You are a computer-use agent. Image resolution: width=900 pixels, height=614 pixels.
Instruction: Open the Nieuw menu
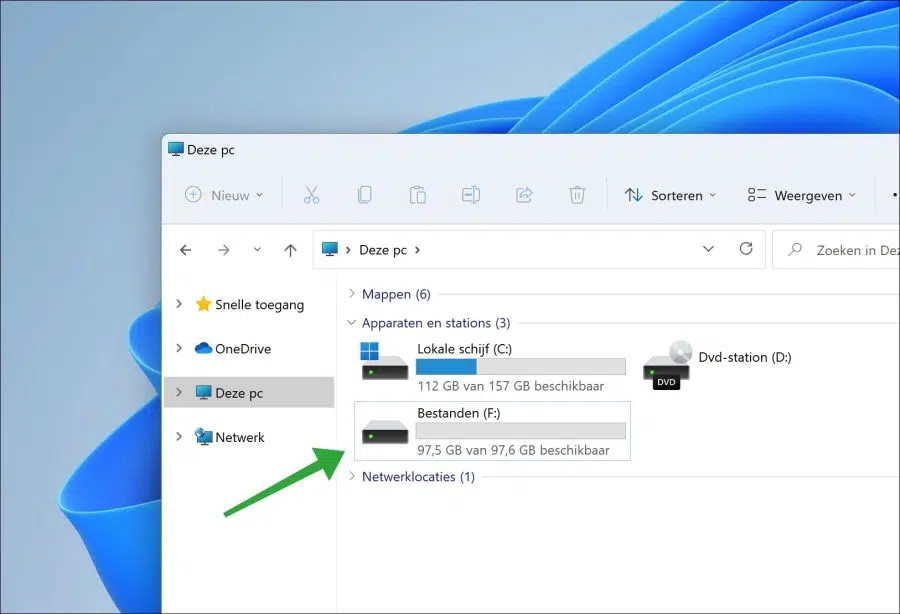224,195
